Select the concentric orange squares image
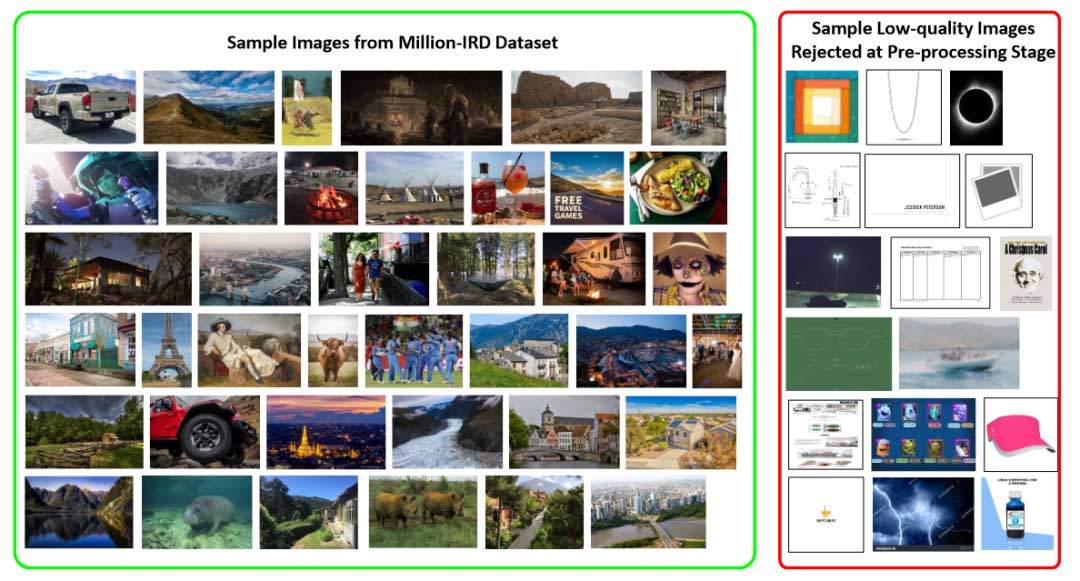The image size is (1080, 581). point(821,107)
